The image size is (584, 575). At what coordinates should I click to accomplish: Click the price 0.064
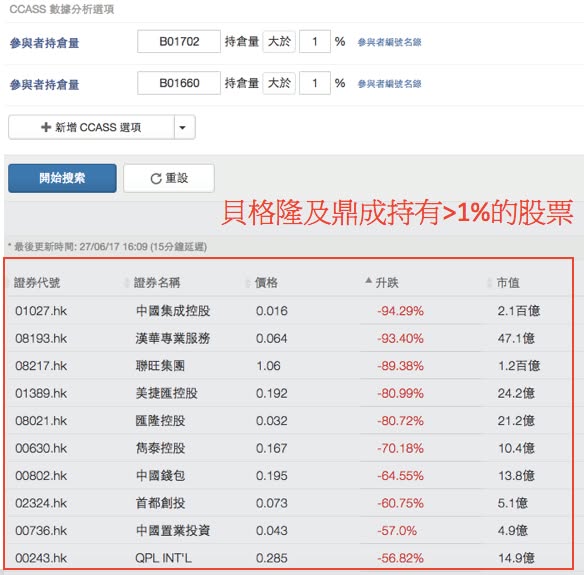click(x=272, y=338)
